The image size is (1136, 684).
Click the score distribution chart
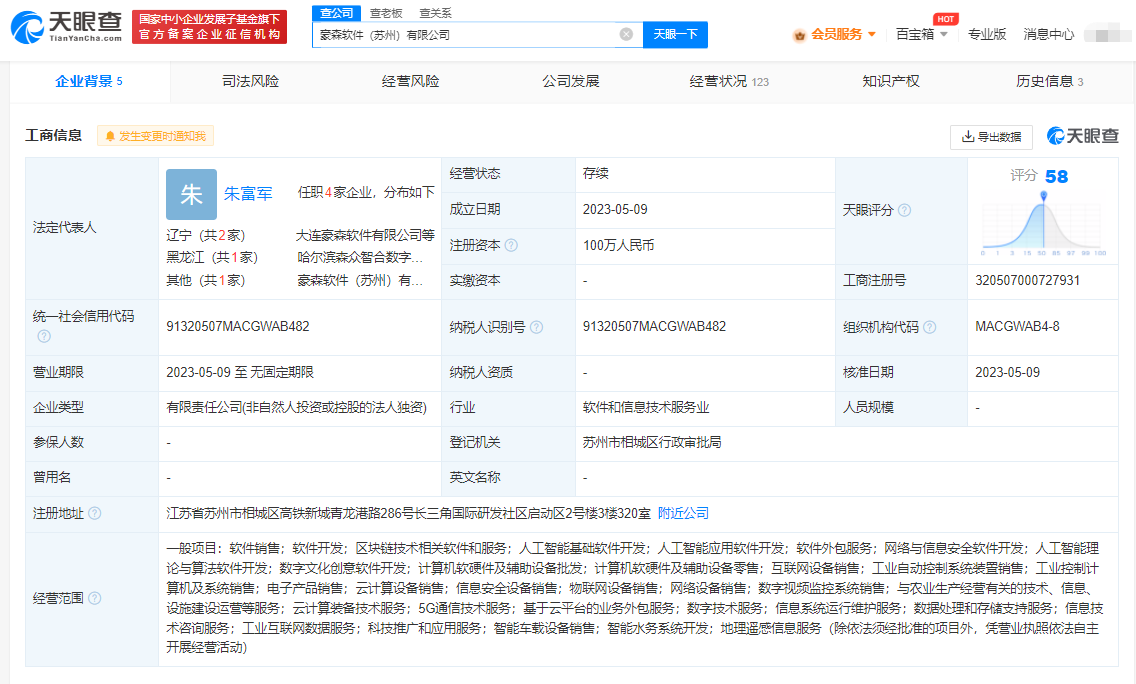1043,225
